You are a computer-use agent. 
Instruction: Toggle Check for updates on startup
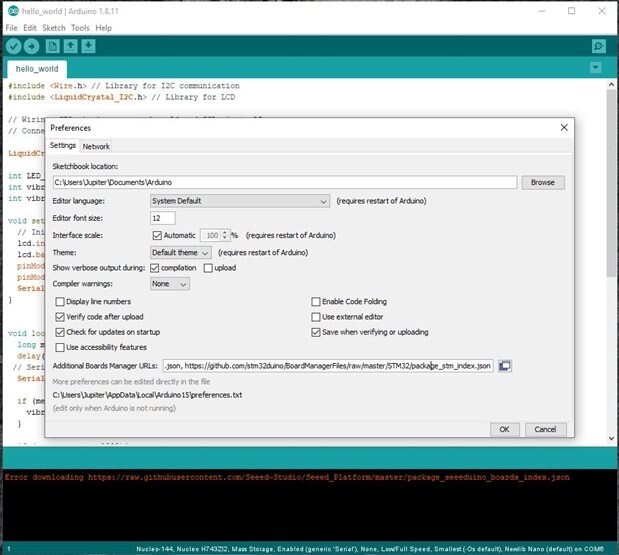(60, 332)
